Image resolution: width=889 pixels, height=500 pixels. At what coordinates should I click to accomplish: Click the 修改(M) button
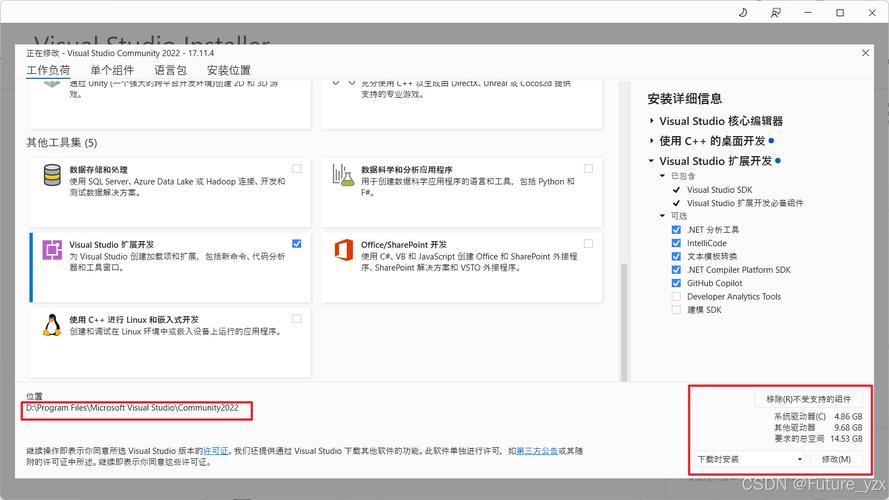tap(836, 459)
